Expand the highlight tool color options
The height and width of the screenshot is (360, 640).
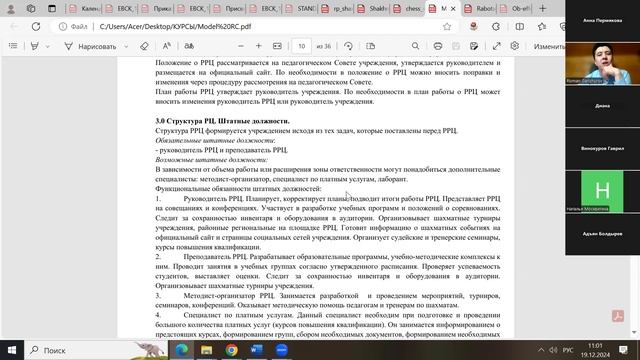[48, 47]
